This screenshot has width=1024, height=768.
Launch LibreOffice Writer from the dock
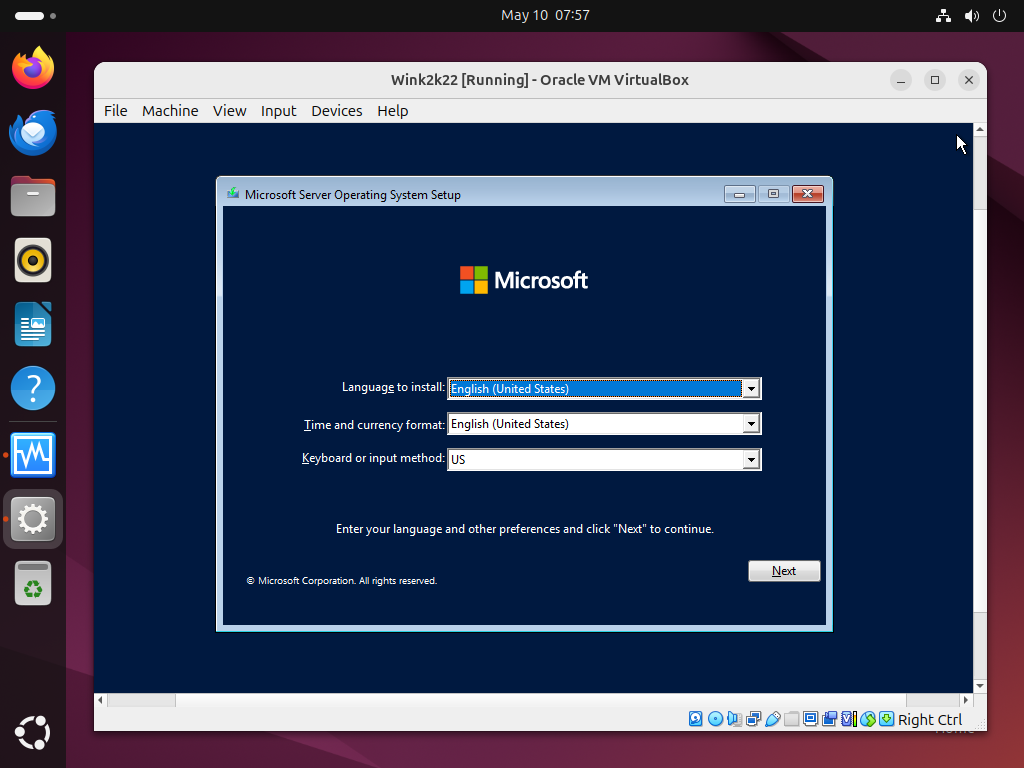[33, 324]
